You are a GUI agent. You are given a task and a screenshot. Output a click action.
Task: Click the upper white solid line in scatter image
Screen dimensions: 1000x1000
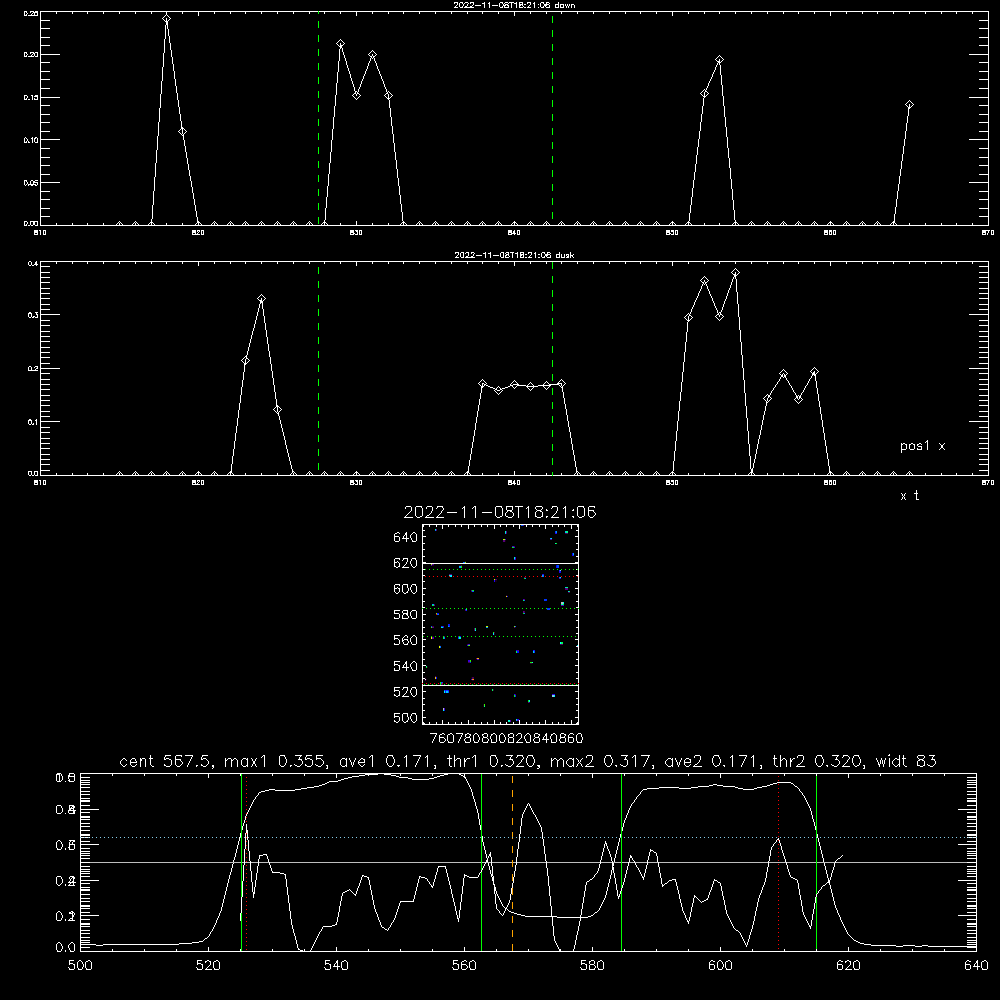500,564
